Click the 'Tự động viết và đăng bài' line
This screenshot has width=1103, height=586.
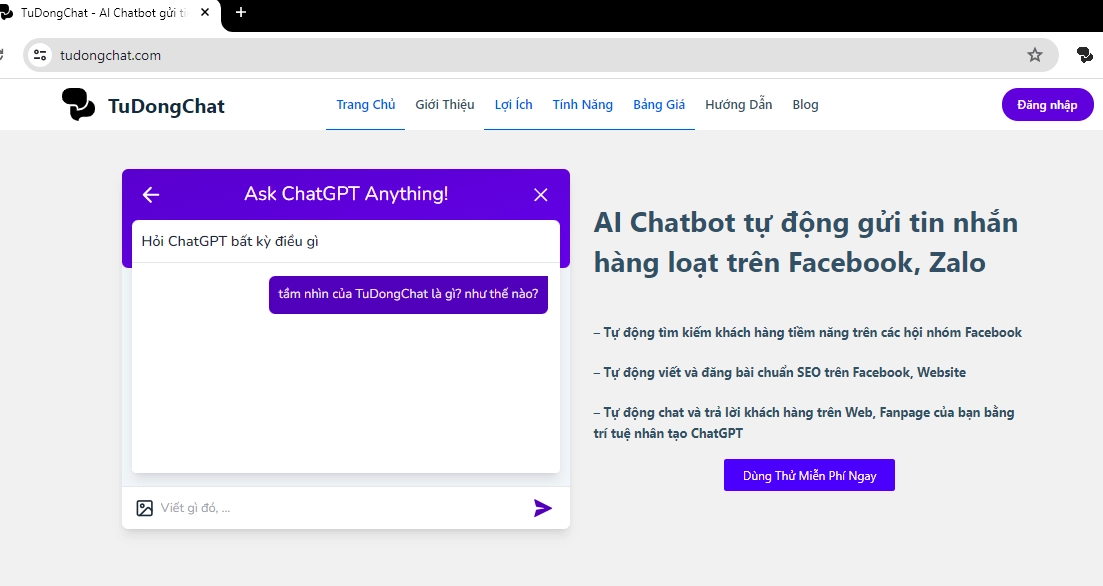tap(779, 373)
